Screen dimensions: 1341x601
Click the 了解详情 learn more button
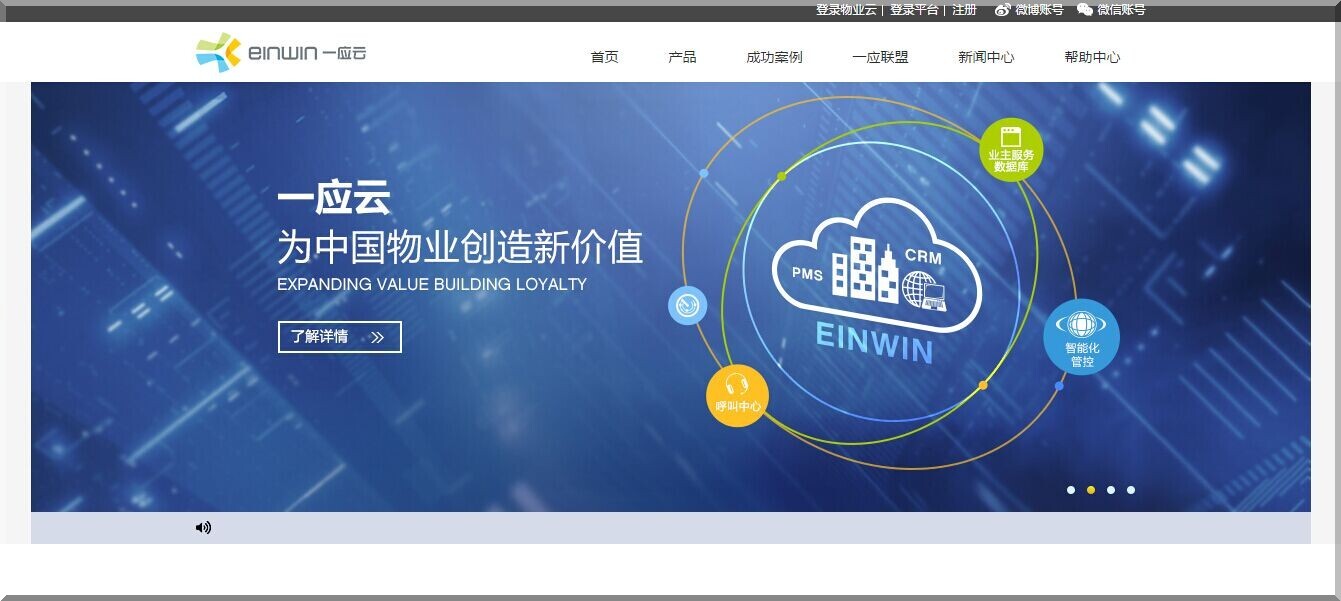[x=339, y=337]
